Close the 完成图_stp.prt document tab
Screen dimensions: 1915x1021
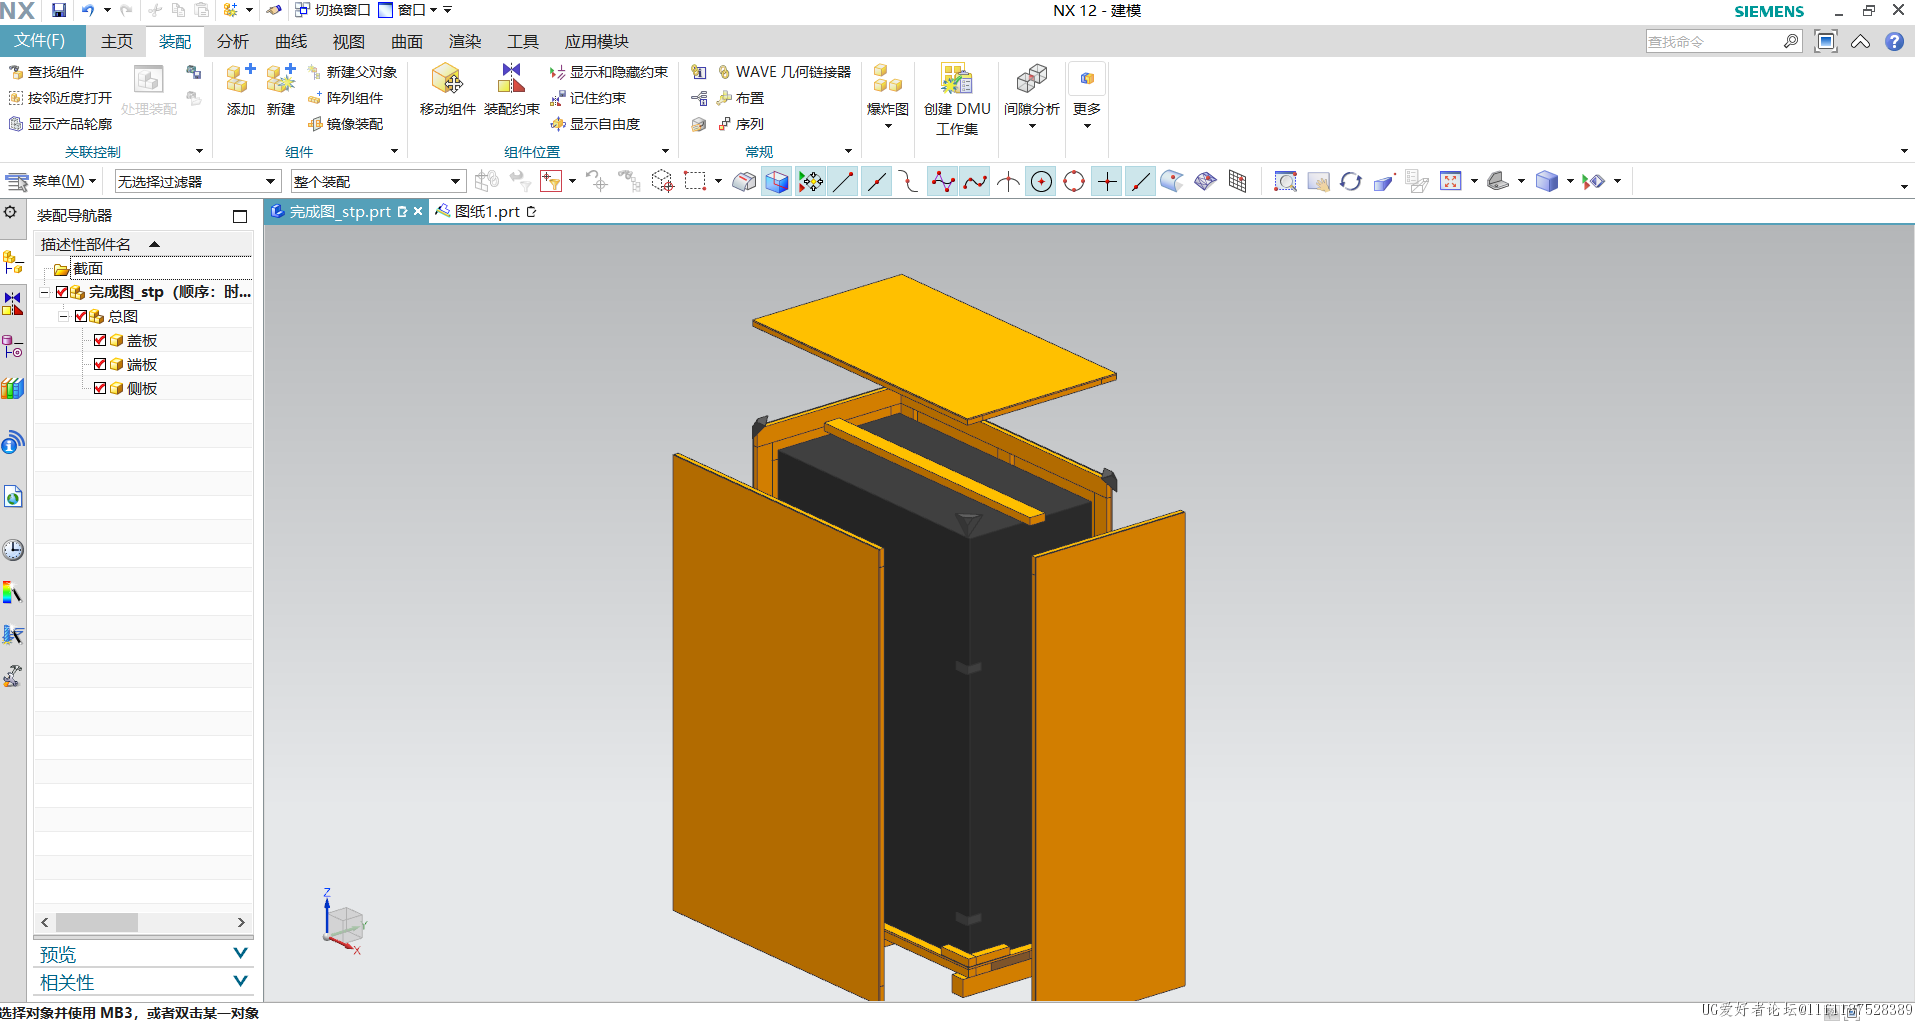[x=418, y=212]
